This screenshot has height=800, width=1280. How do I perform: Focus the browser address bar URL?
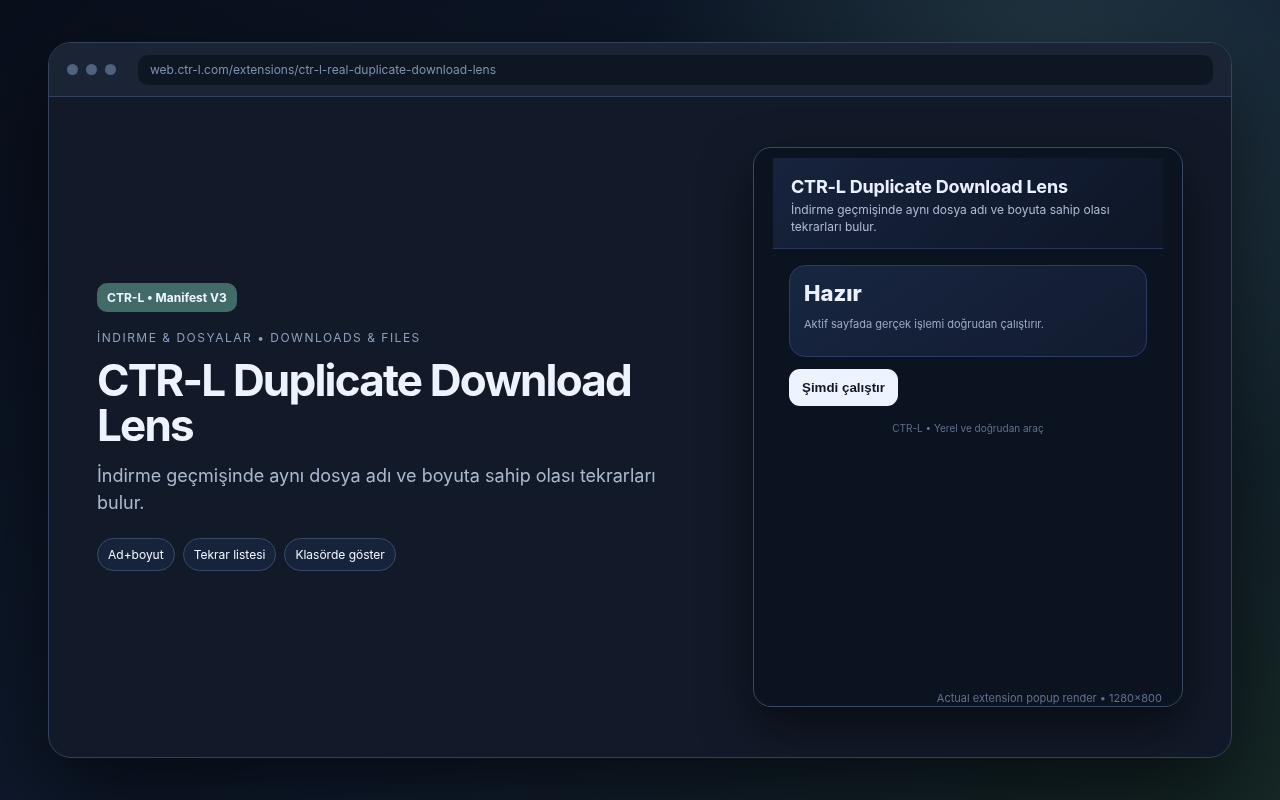pos(675,70)
